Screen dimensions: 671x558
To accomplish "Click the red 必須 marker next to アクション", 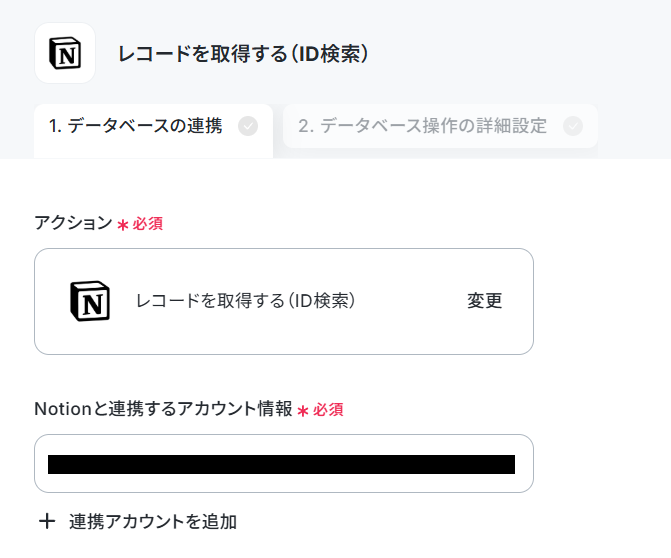I will point(148,224).
